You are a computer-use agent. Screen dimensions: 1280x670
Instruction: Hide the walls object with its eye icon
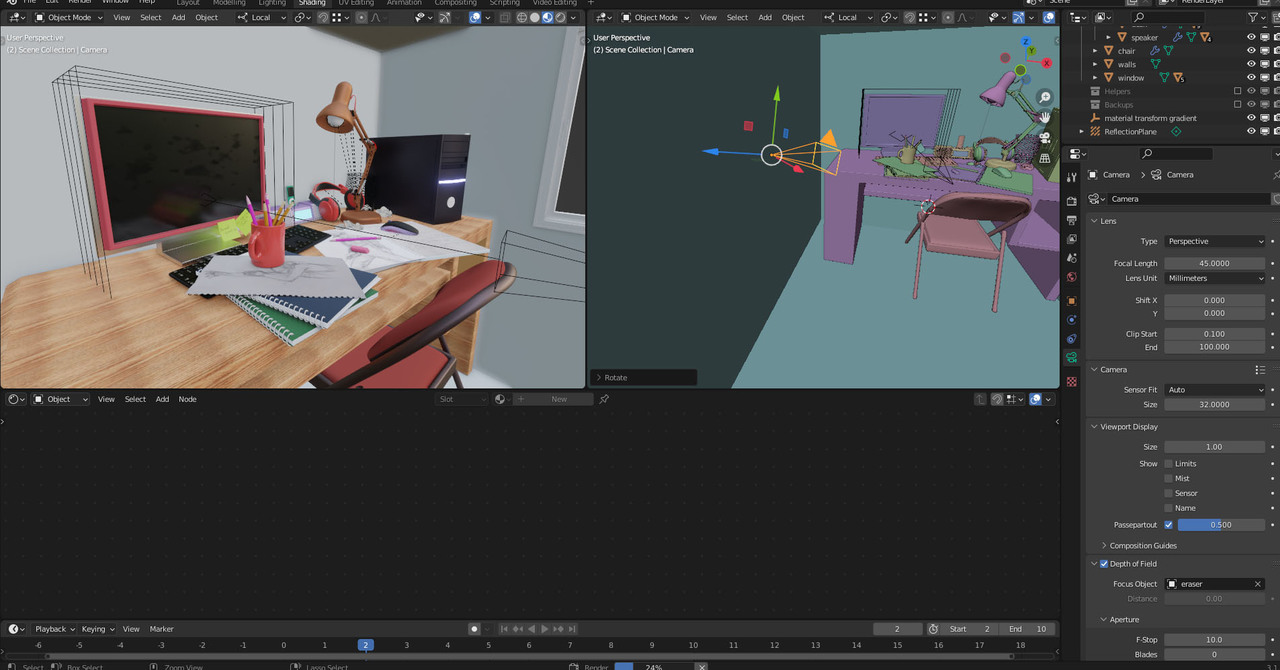click(1250, 64)
